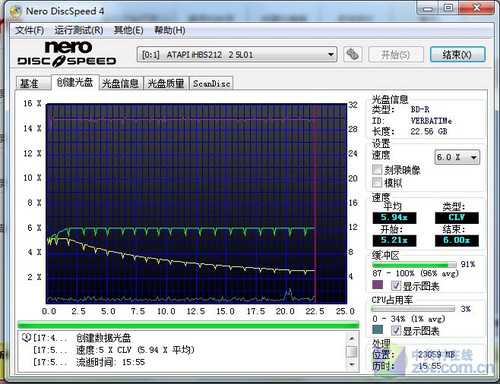Click the VERBATIMe disc ID text
The width and height of the screenshot is (500, 384).
(x=431, y=121)
